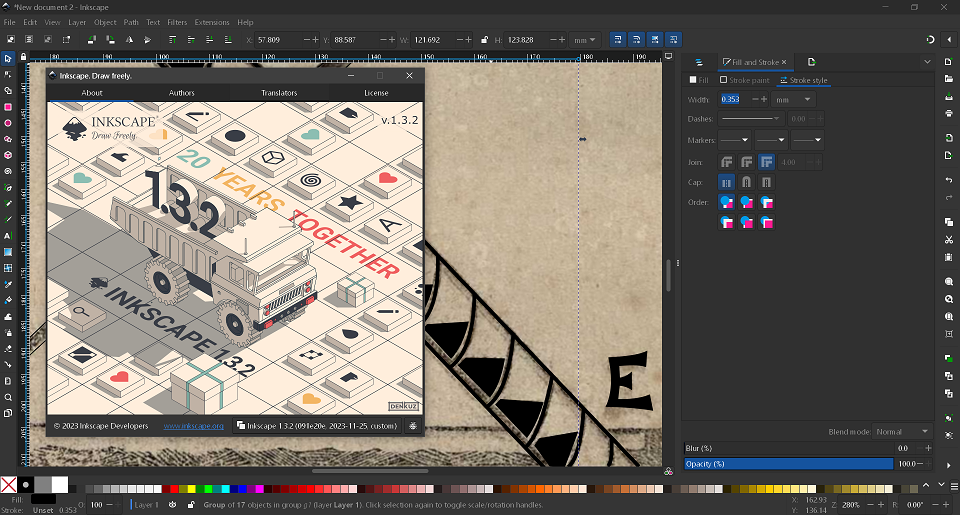The width and height of the screenshot is (960, 515).
Task: Select the round cap option
Action: (746, 182)
